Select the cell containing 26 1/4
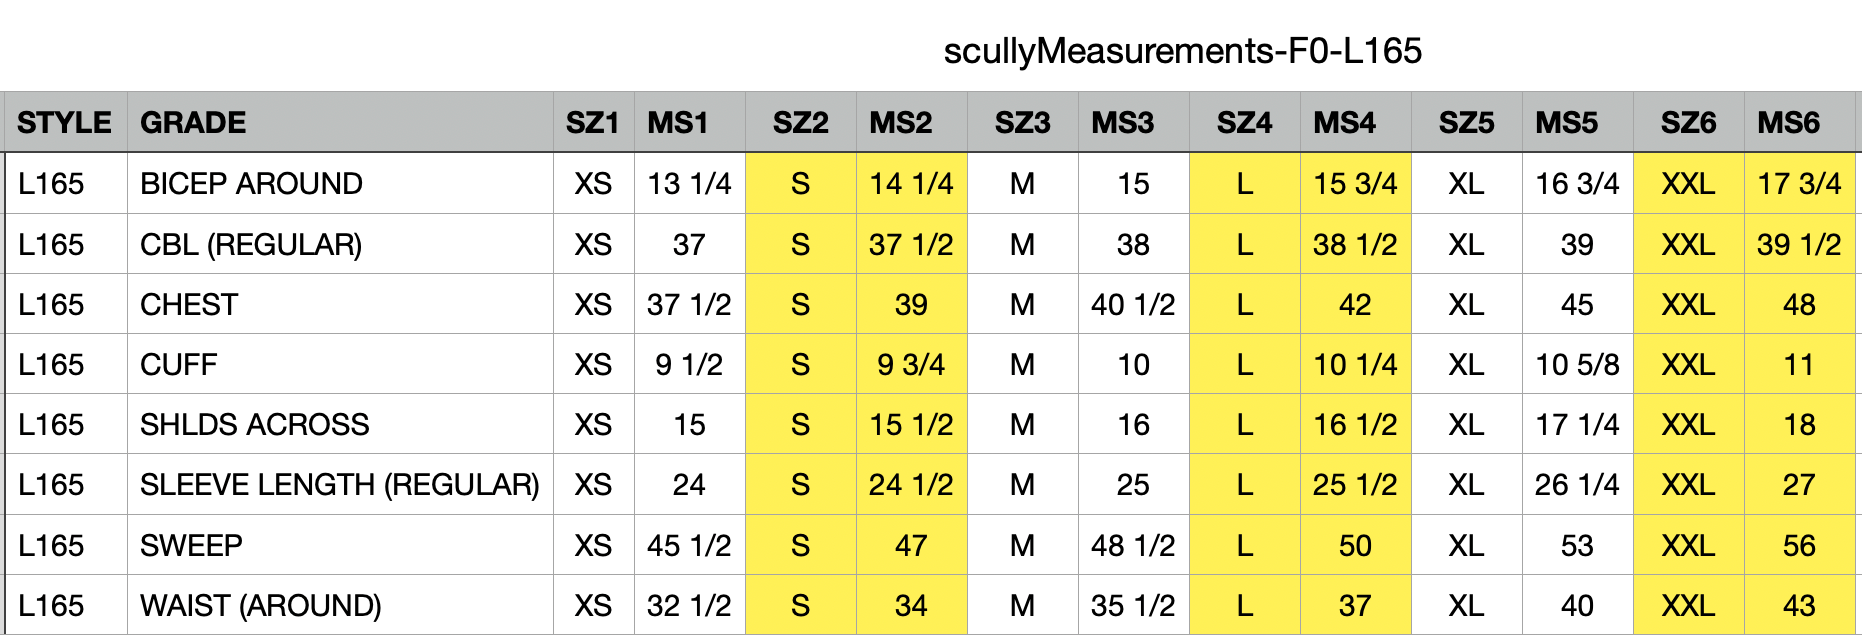 tap(1577, 485)
